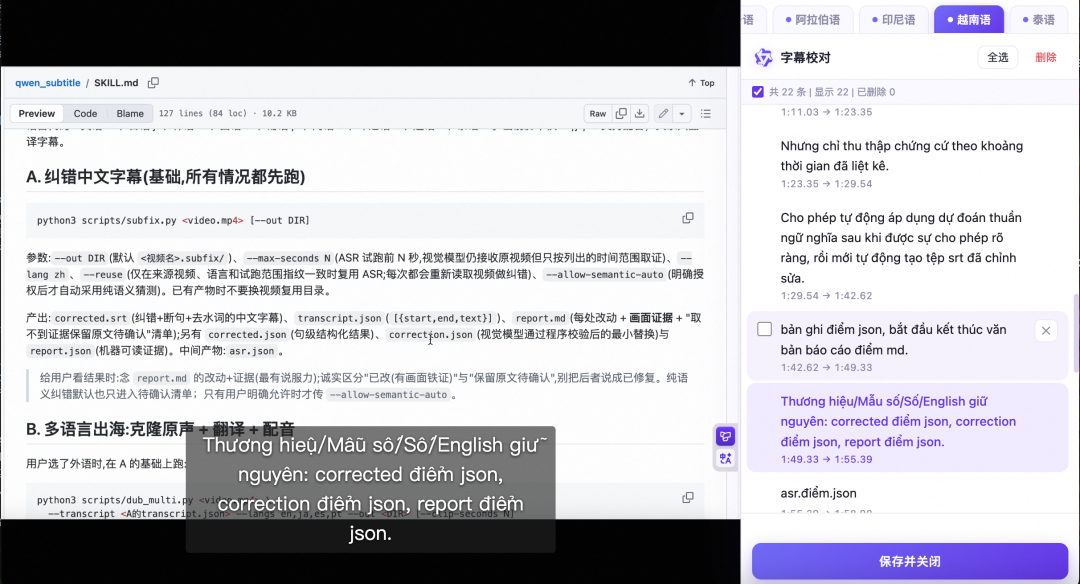Image resolution: width=1080 pixels, height=584 pixels.
Task: Click the heading 'A. 纠错中文字幕'
Action: pos(165,177)
